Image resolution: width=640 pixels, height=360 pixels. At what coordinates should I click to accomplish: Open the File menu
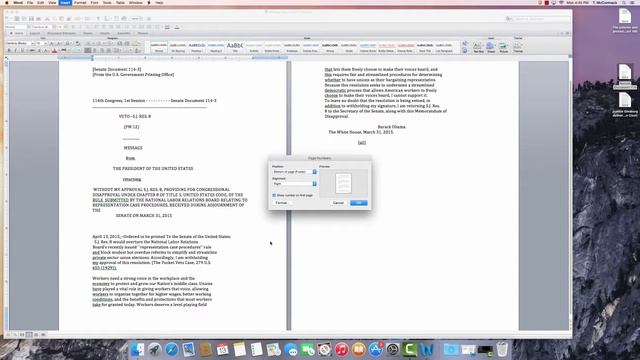30,2
